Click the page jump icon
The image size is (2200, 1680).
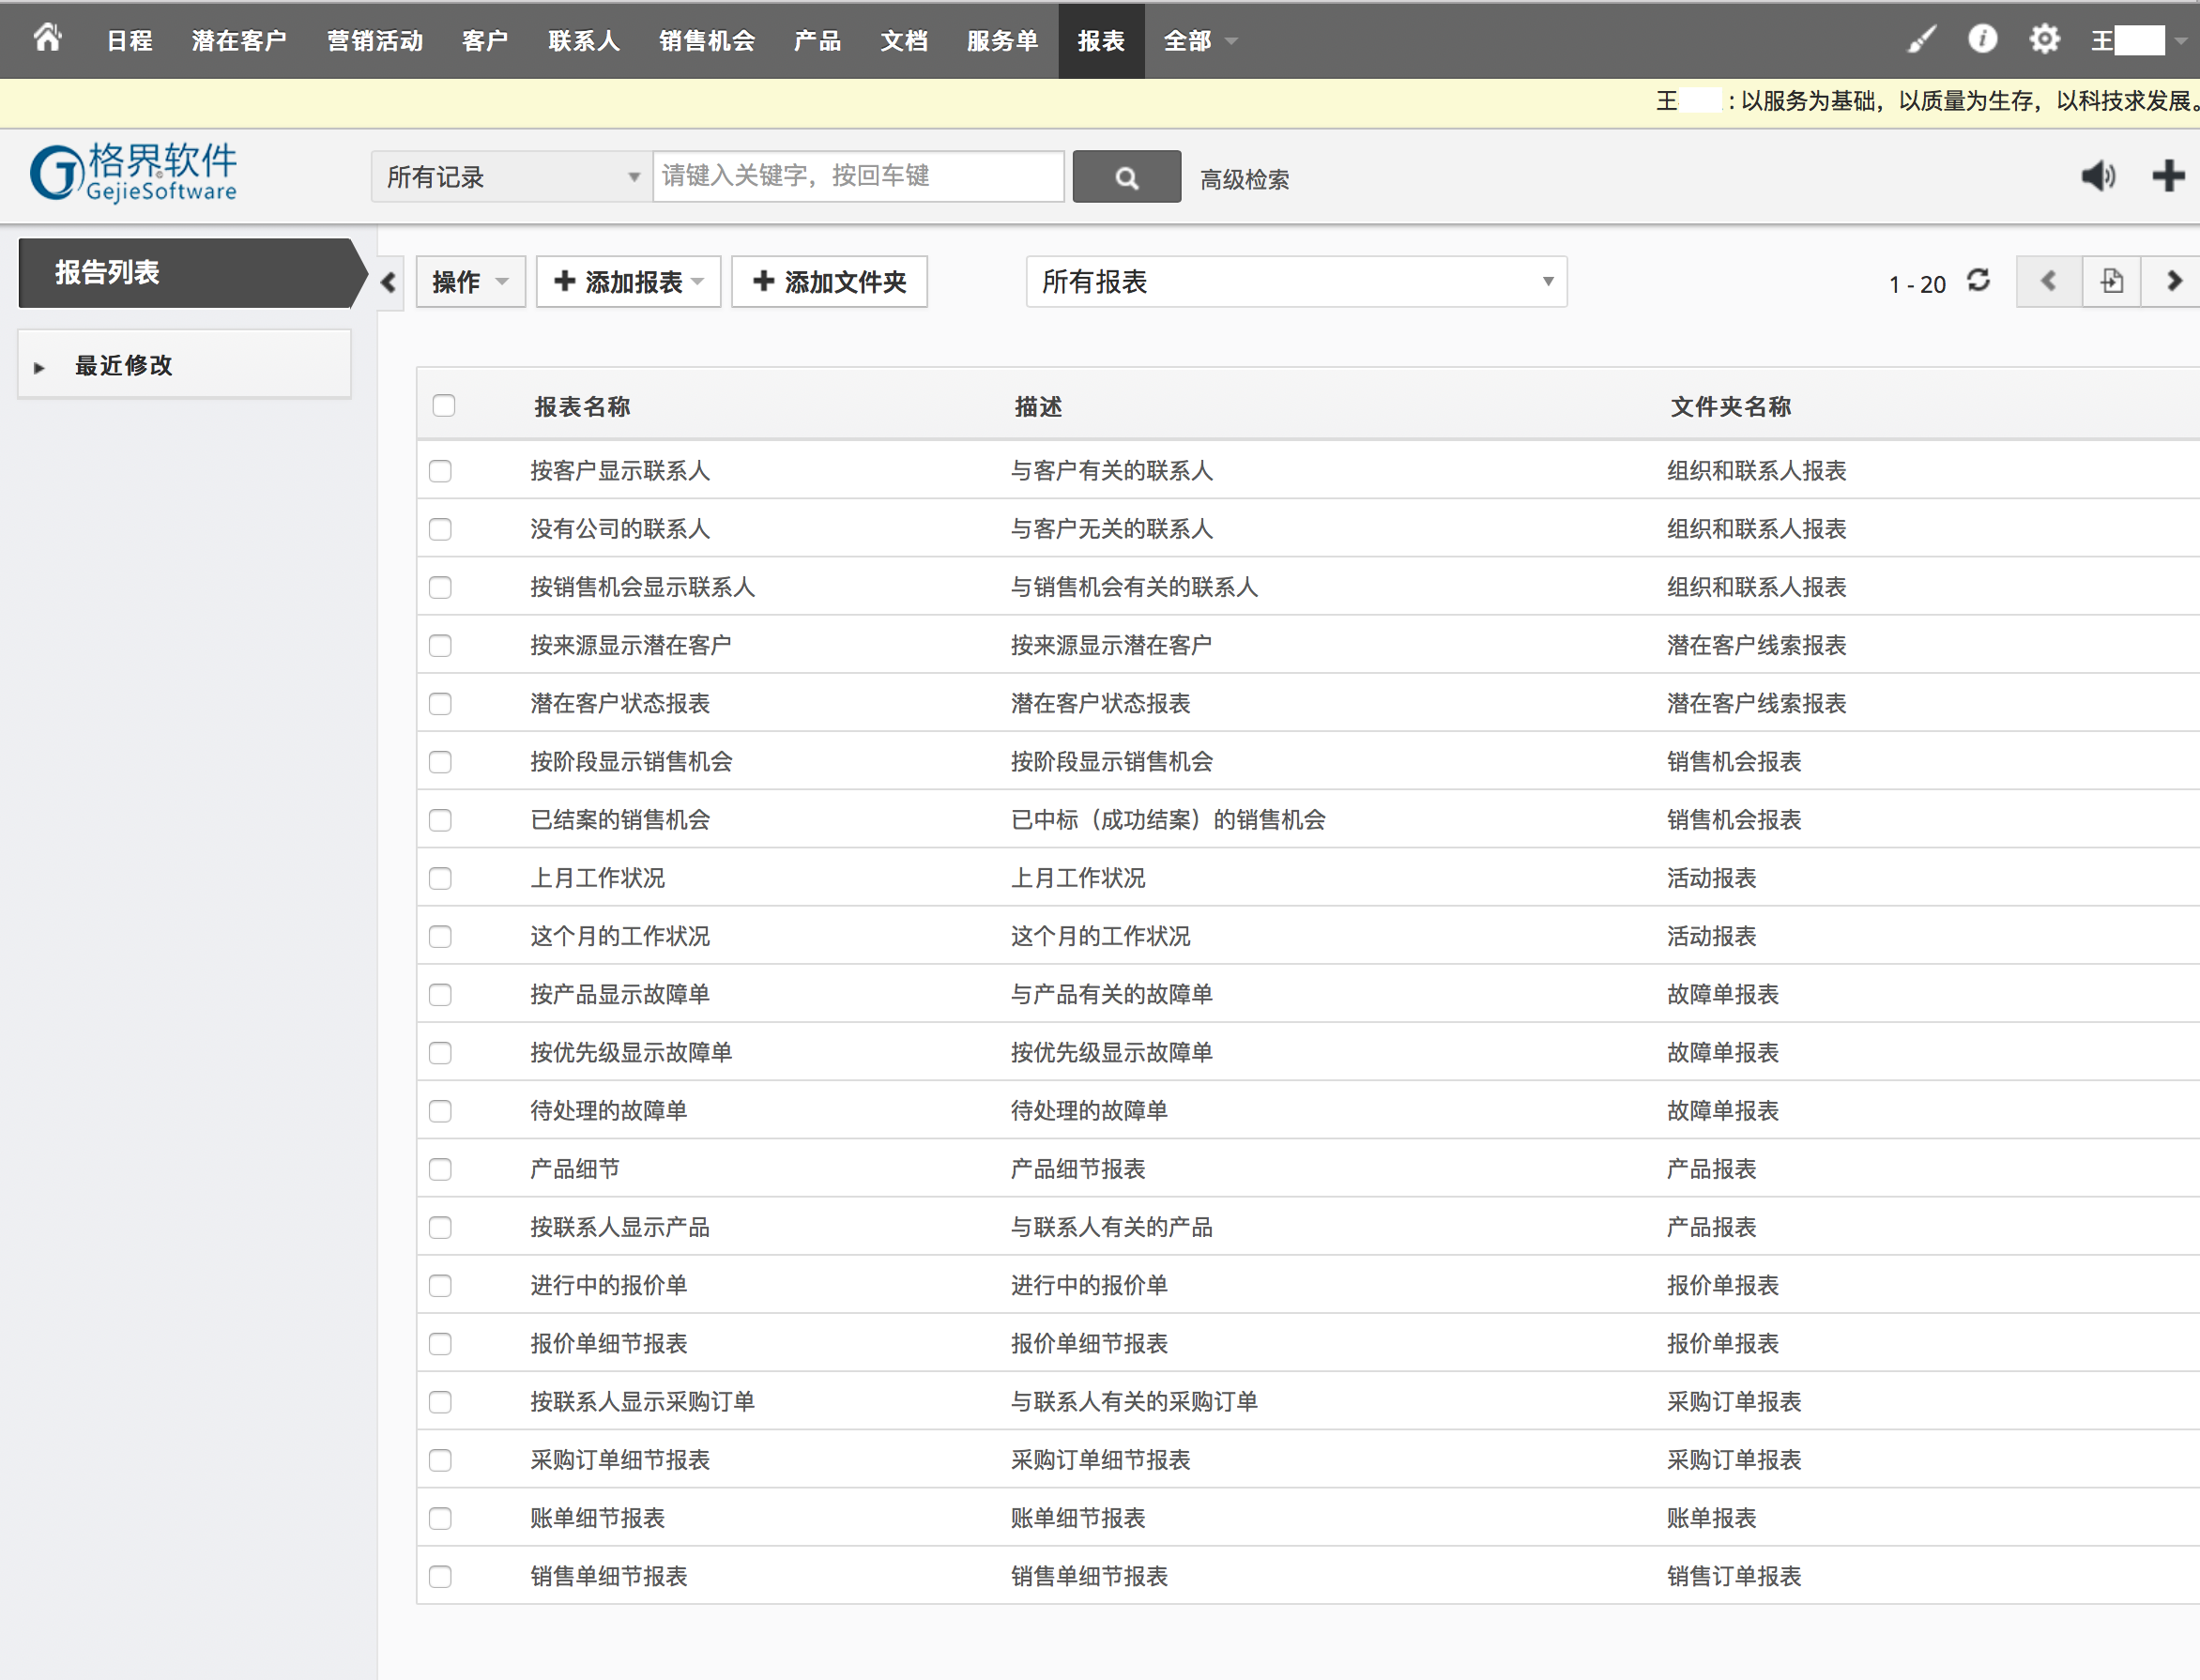(2111, 281)
